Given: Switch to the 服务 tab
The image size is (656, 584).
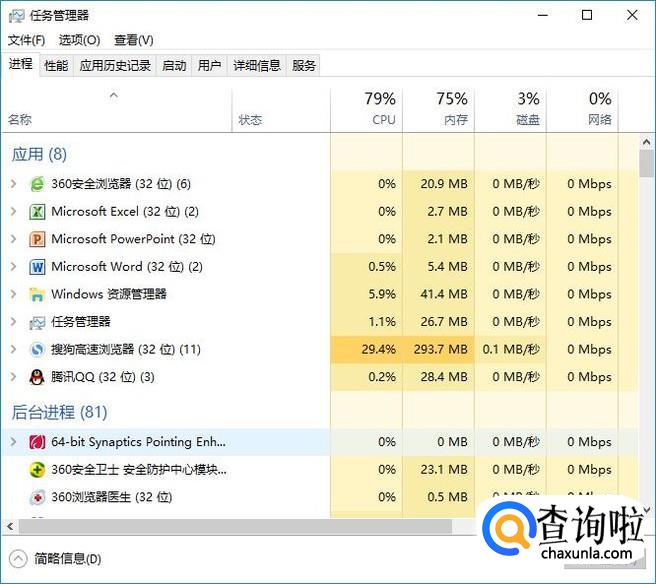Looking at the screenshot, I should pyautogui.click(x=304, y=65).
